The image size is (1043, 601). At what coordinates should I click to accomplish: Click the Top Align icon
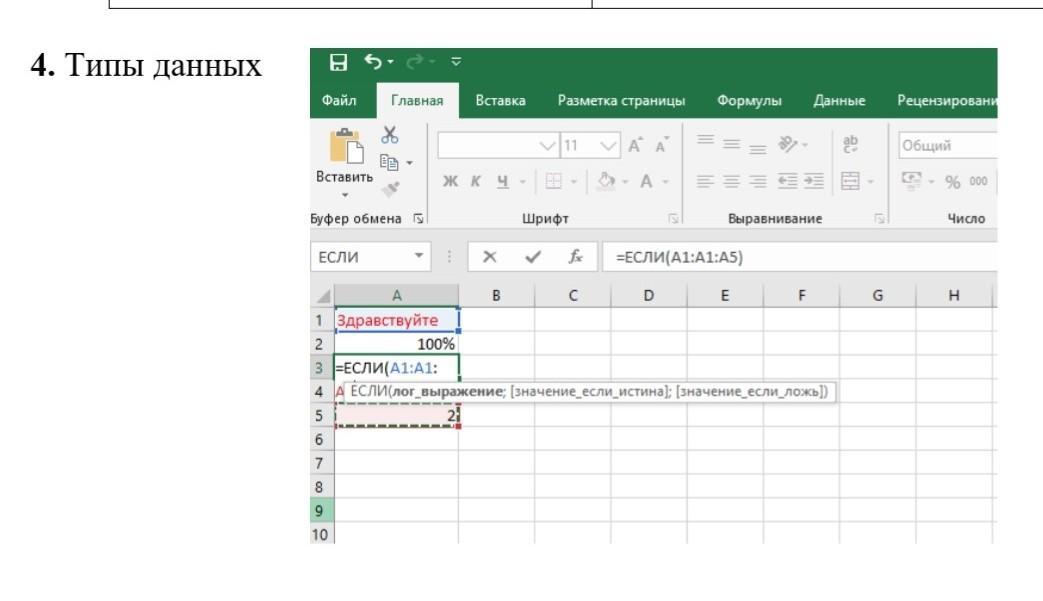tap(706, 141)
